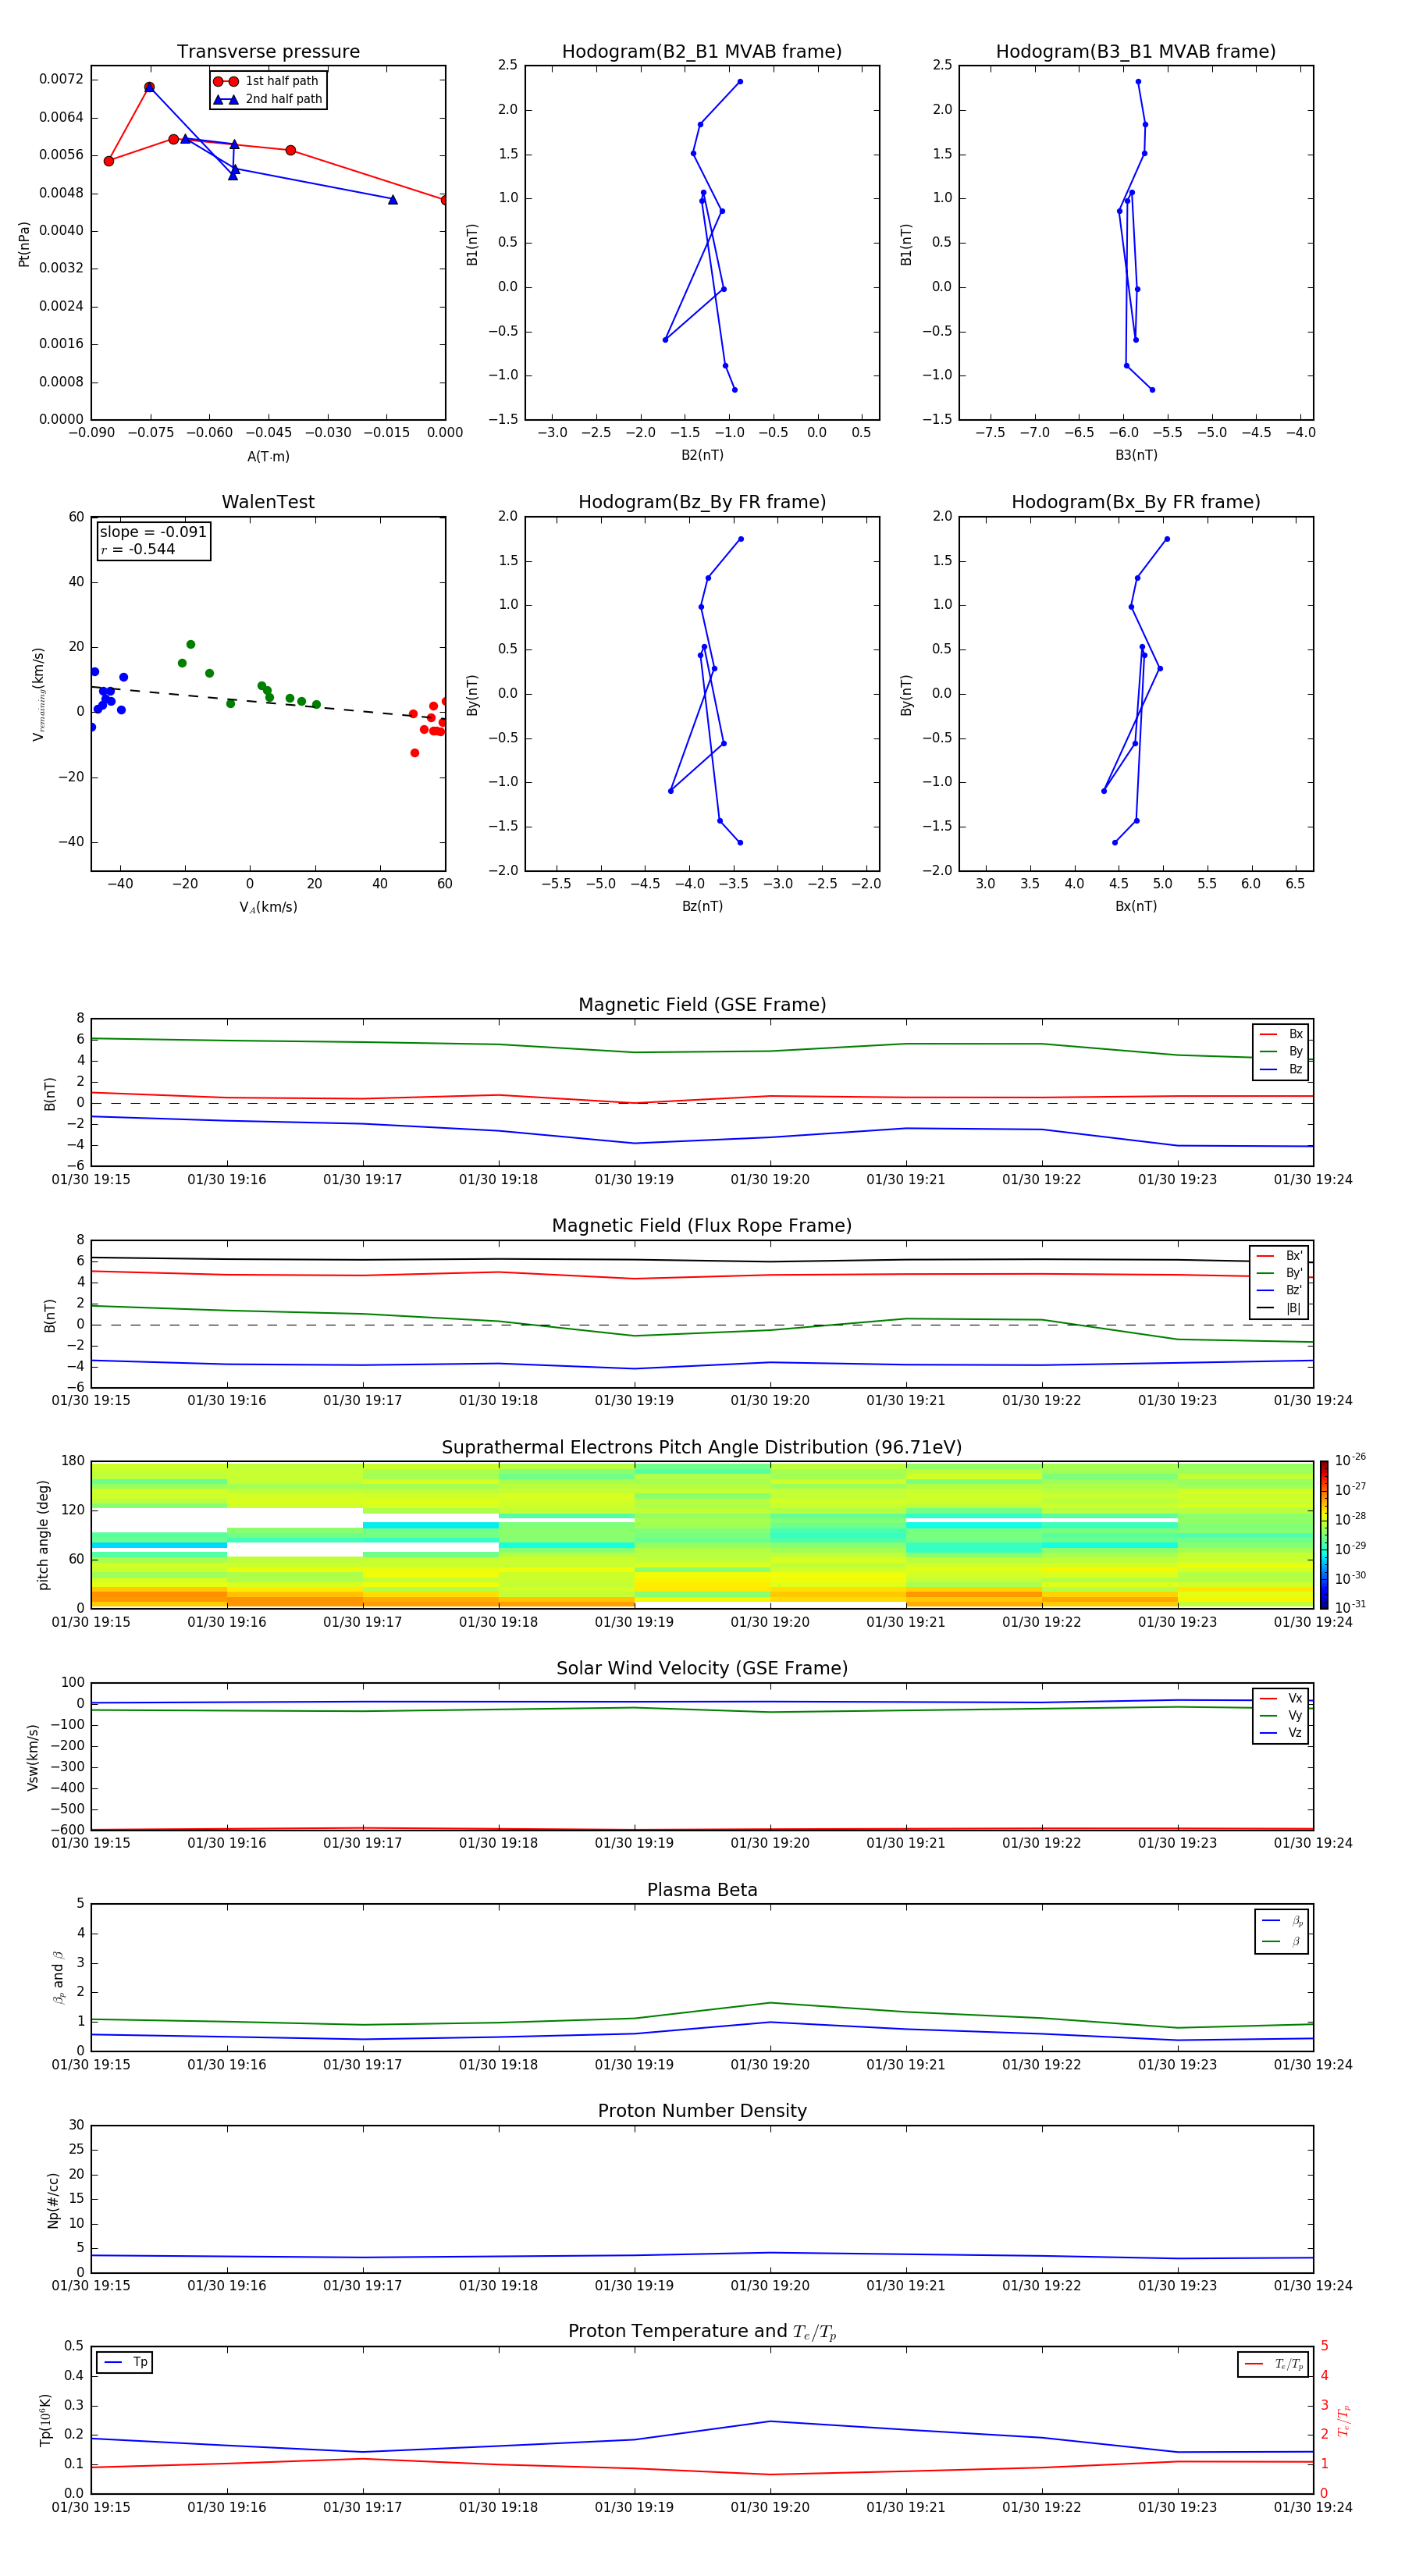Click the "Vx" velocity legend entry
This screenshot has height=2576, width=1405.
(x=1281, y=1698)
